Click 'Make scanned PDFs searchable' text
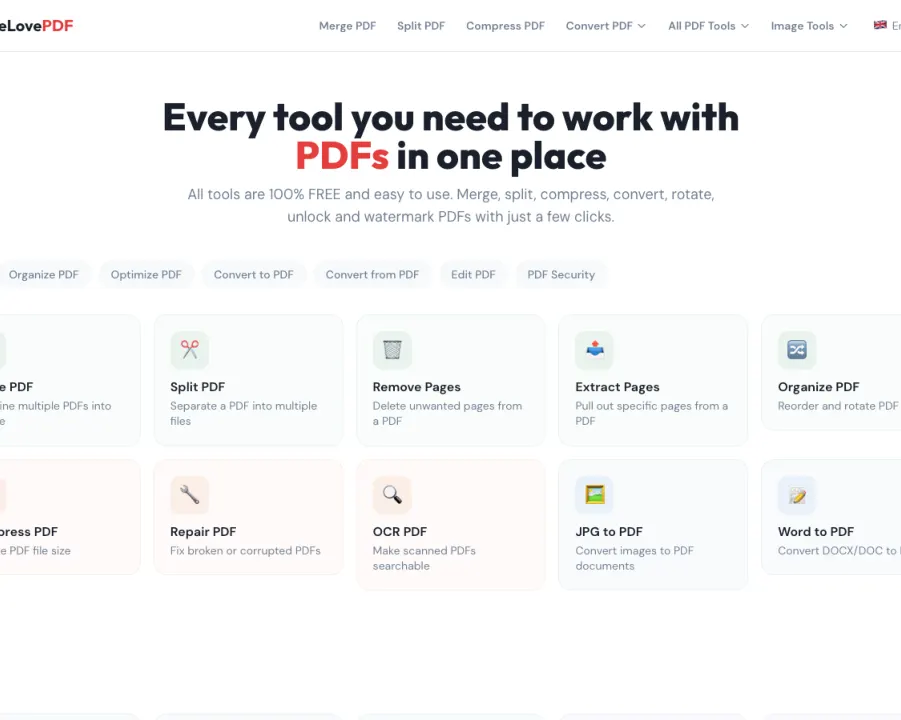This screenshot has width=901, height=720. tap(424, 558)
